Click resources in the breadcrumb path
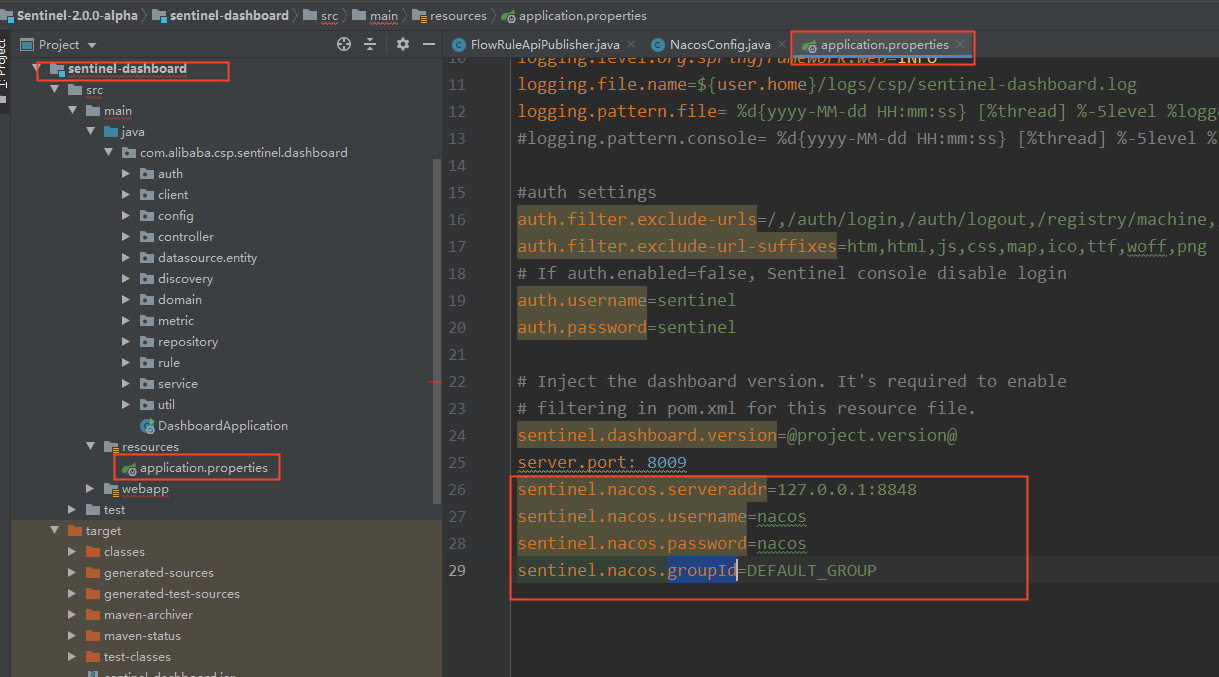 (458, 16)
